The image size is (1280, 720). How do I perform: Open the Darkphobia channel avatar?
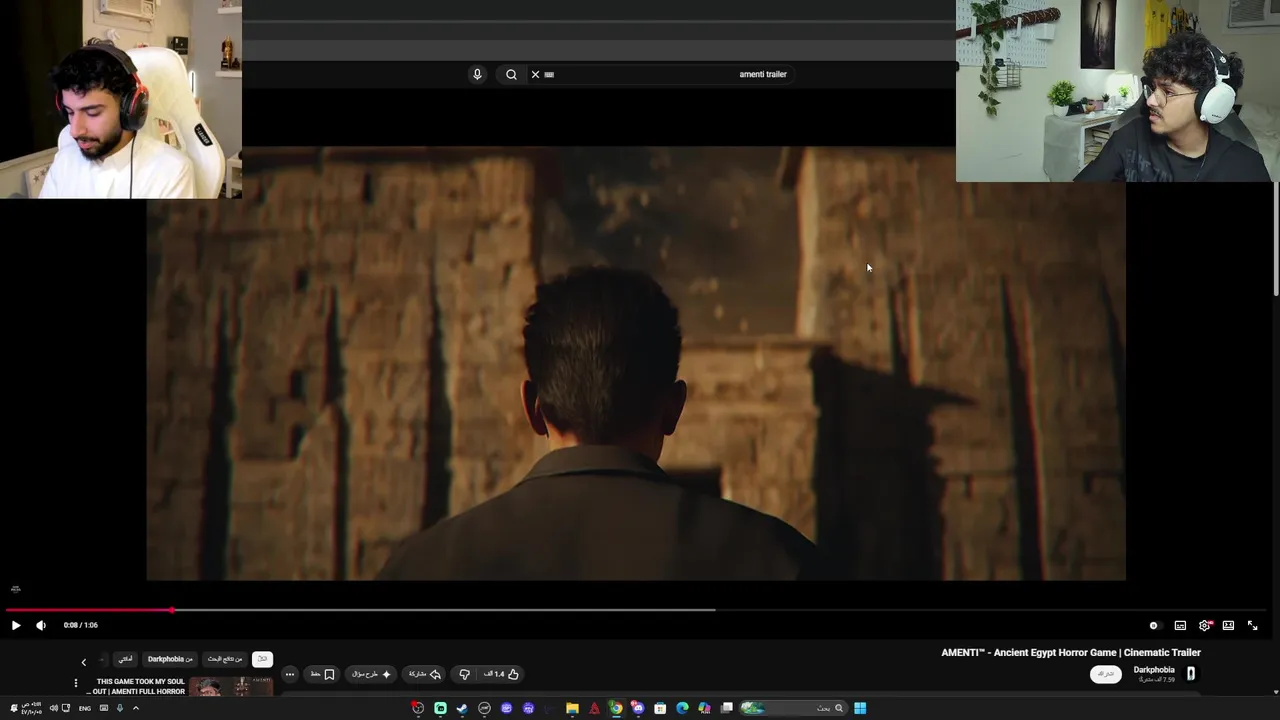tap(1190, 674)
